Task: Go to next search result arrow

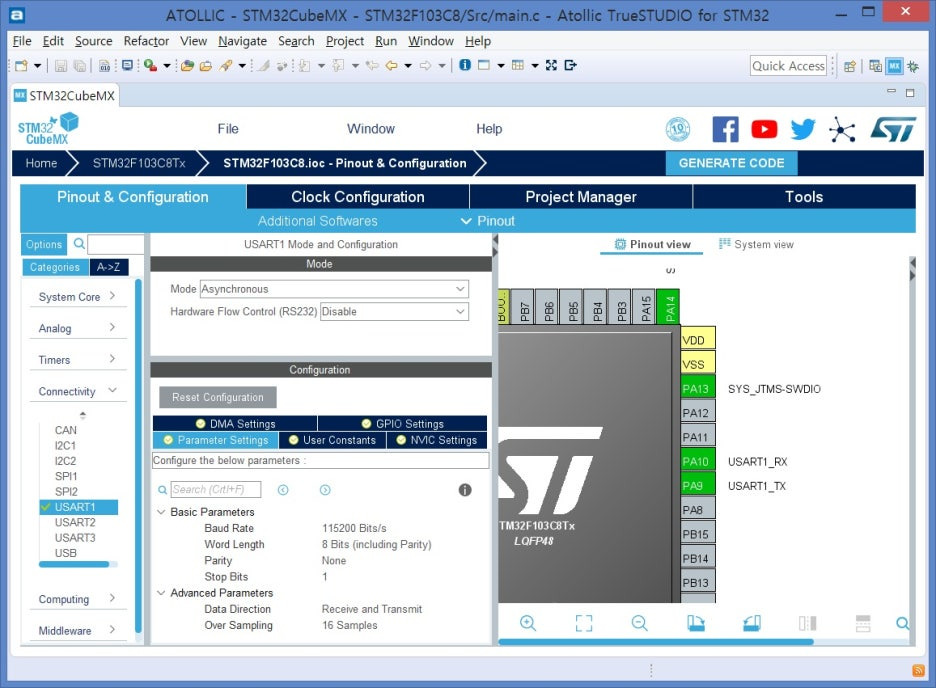Action: tap(325, 490)
